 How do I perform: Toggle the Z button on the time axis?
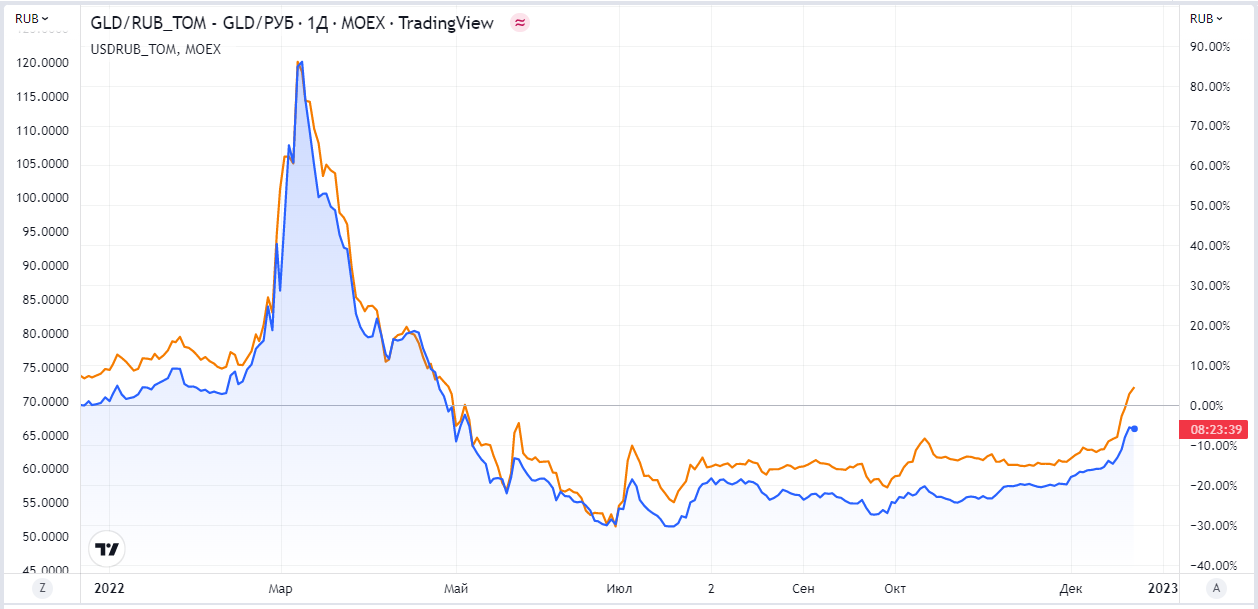[x=42, y=588]
